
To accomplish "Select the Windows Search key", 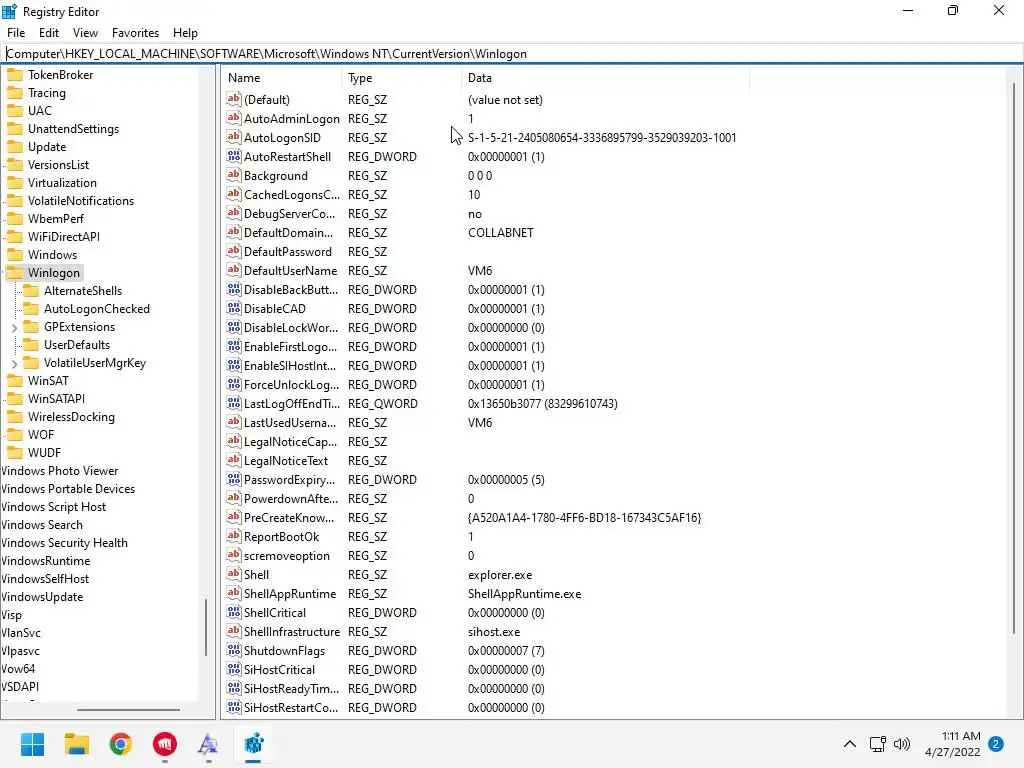I will 42,525.
